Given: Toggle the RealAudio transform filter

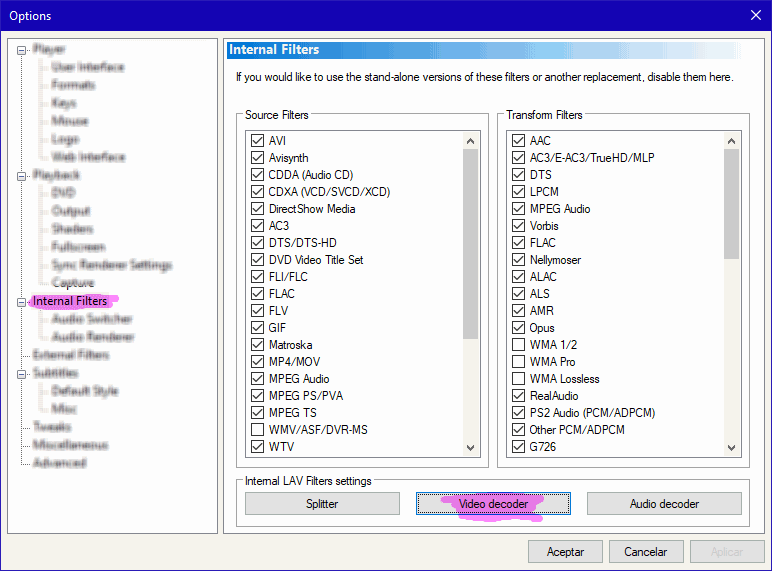Looking at the screenshot, I should 518,396.
